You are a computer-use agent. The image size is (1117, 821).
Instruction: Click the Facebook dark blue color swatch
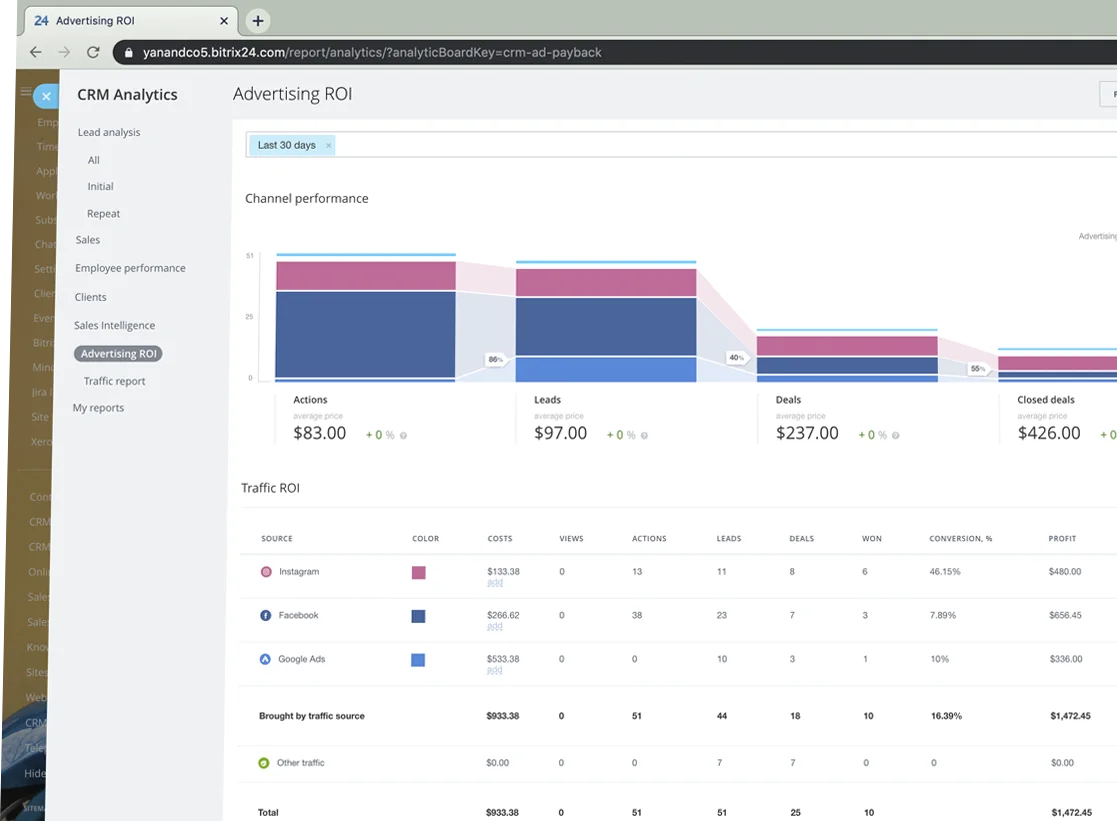pyautogui.click(x=419, y=616)
